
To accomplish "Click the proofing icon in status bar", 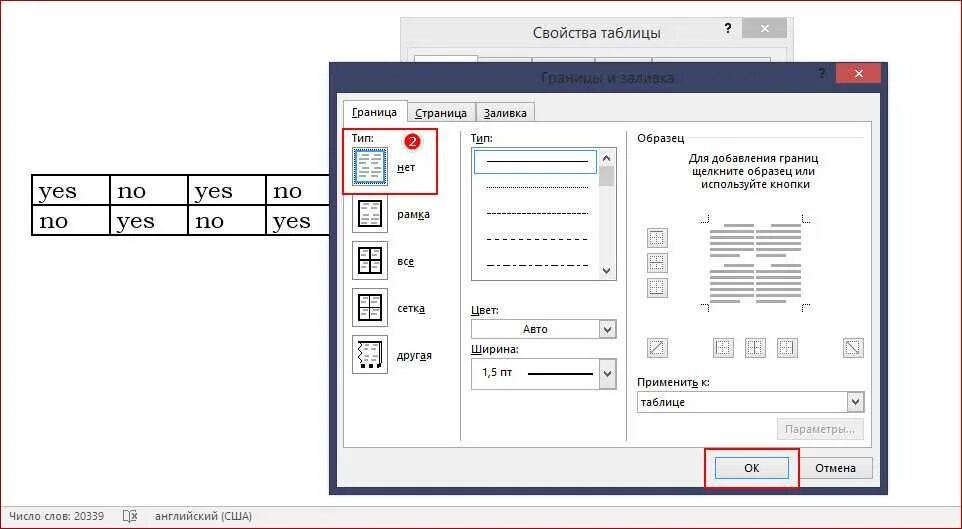I will click(x=130, y=516).
